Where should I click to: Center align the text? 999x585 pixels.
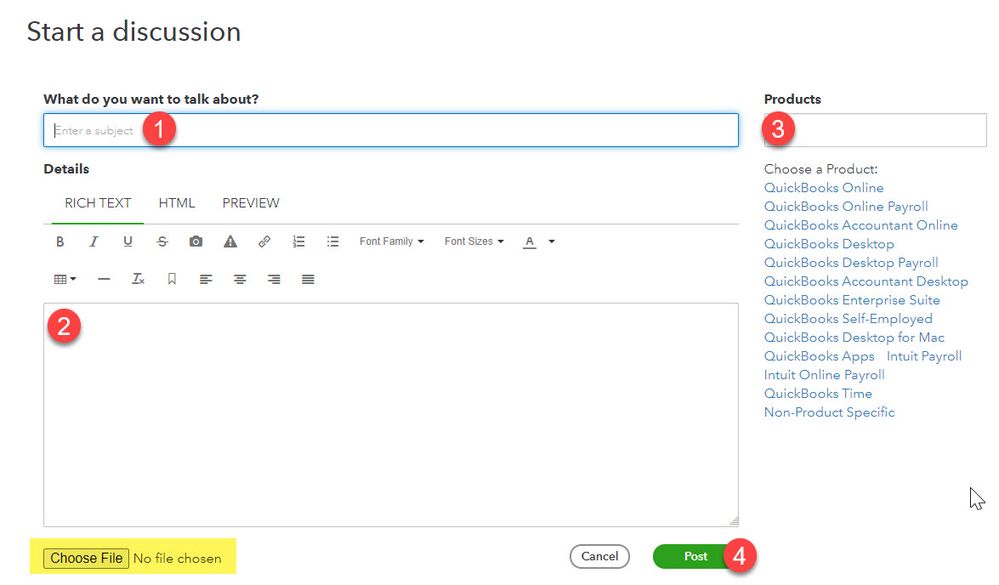240,279
